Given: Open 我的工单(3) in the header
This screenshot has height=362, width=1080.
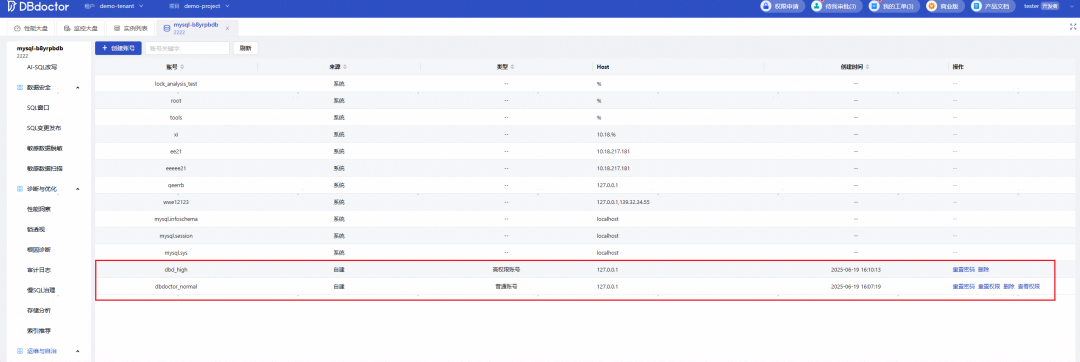Looking at the screenshot, I should coord(893,6).
